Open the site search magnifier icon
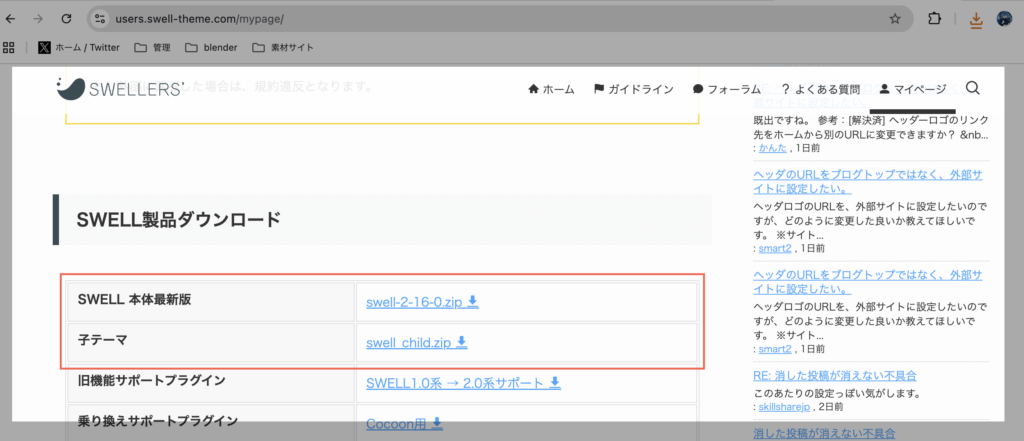 click(x=973, y=88)
